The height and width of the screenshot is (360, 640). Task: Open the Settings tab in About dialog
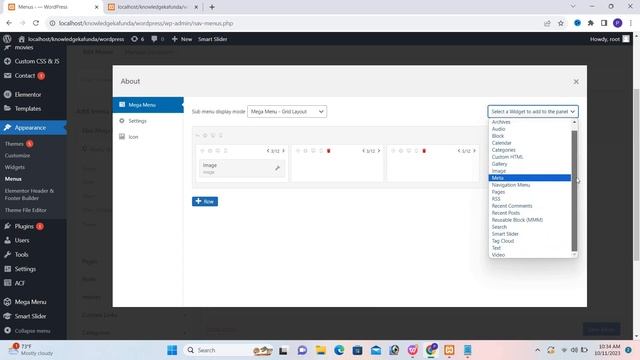[x=148, y=121]
